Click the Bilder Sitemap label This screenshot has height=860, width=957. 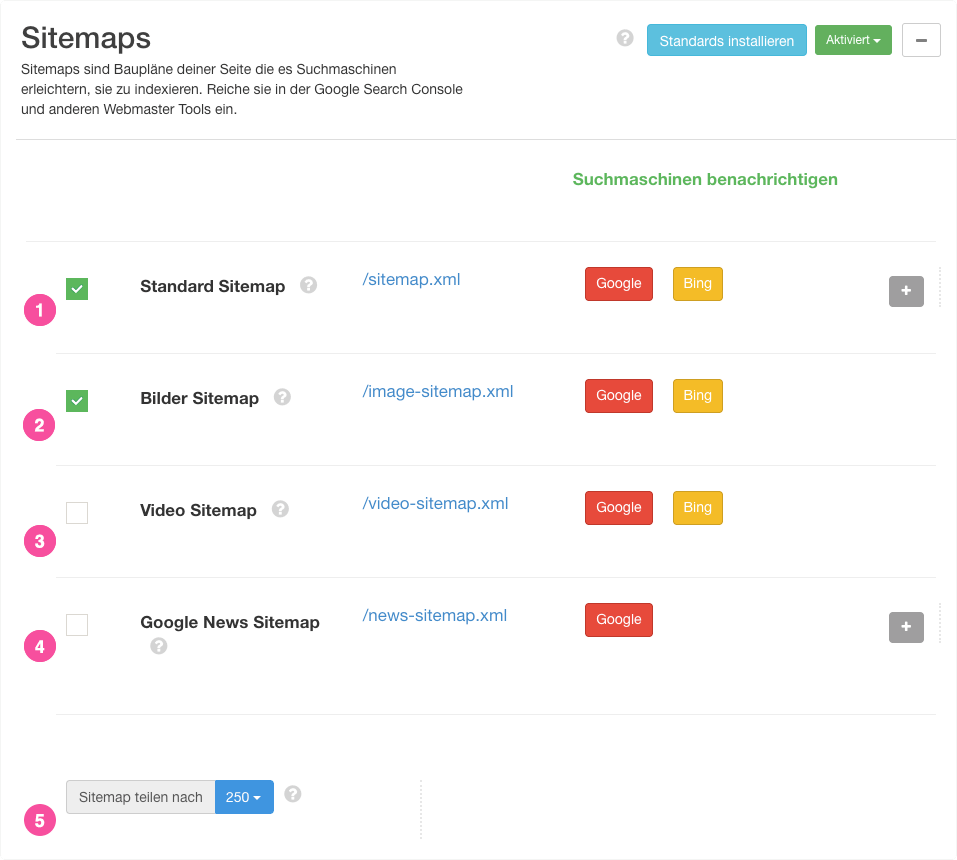pyautogui.click(x=200, y=399)
